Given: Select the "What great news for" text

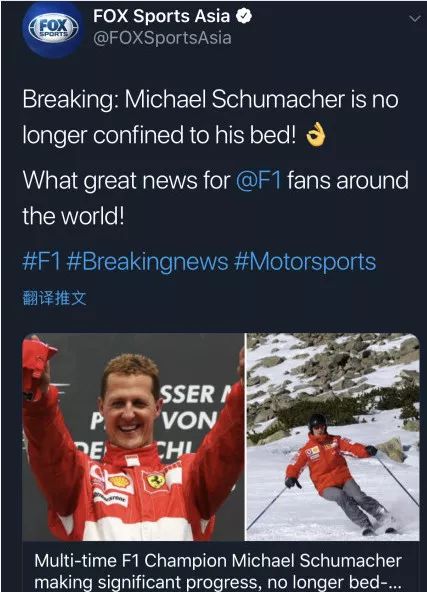Looking at the screenshot, I should [127, 180].
